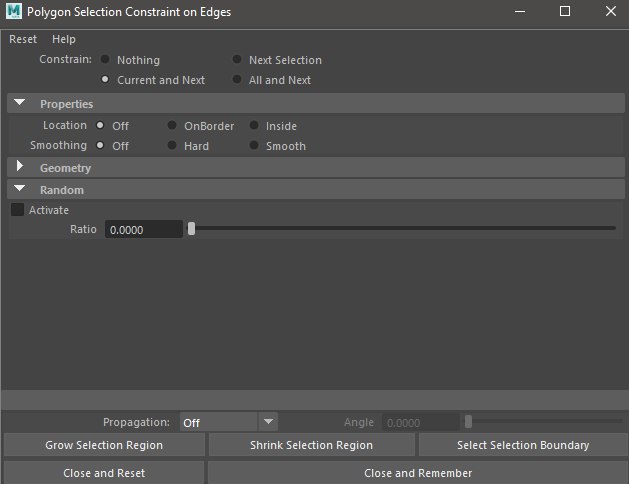Expand the Geometry section

click(x=19, y=166)
